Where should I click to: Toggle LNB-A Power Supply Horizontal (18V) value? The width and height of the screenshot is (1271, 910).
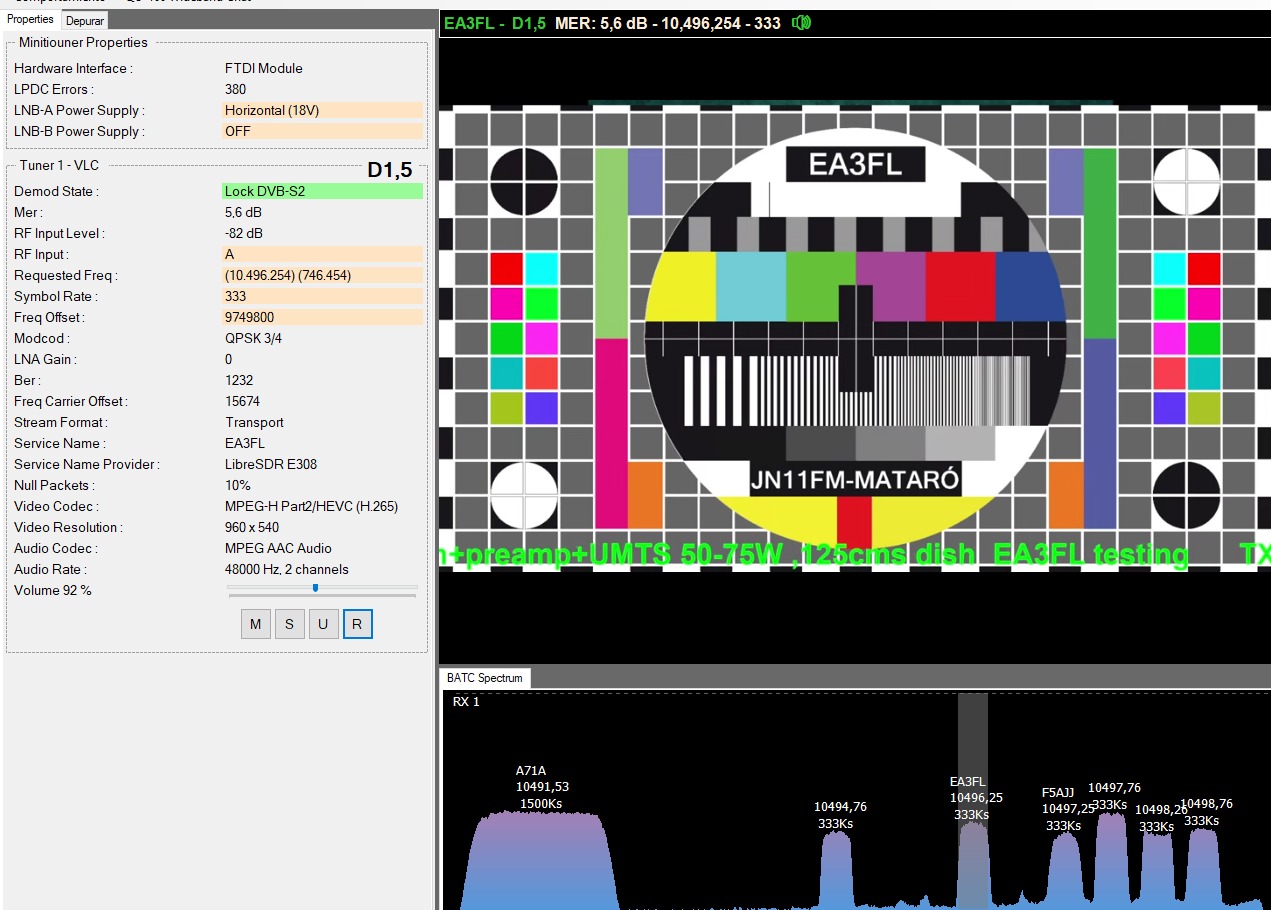(322, 111)
